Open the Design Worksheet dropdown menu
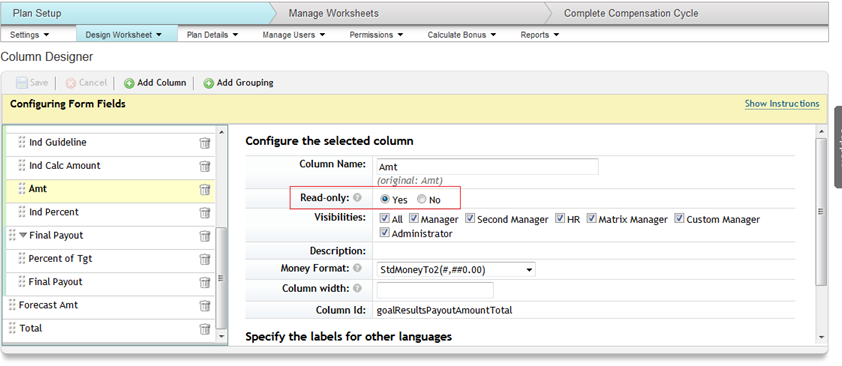The image size is (842, 366). [124, 34]
